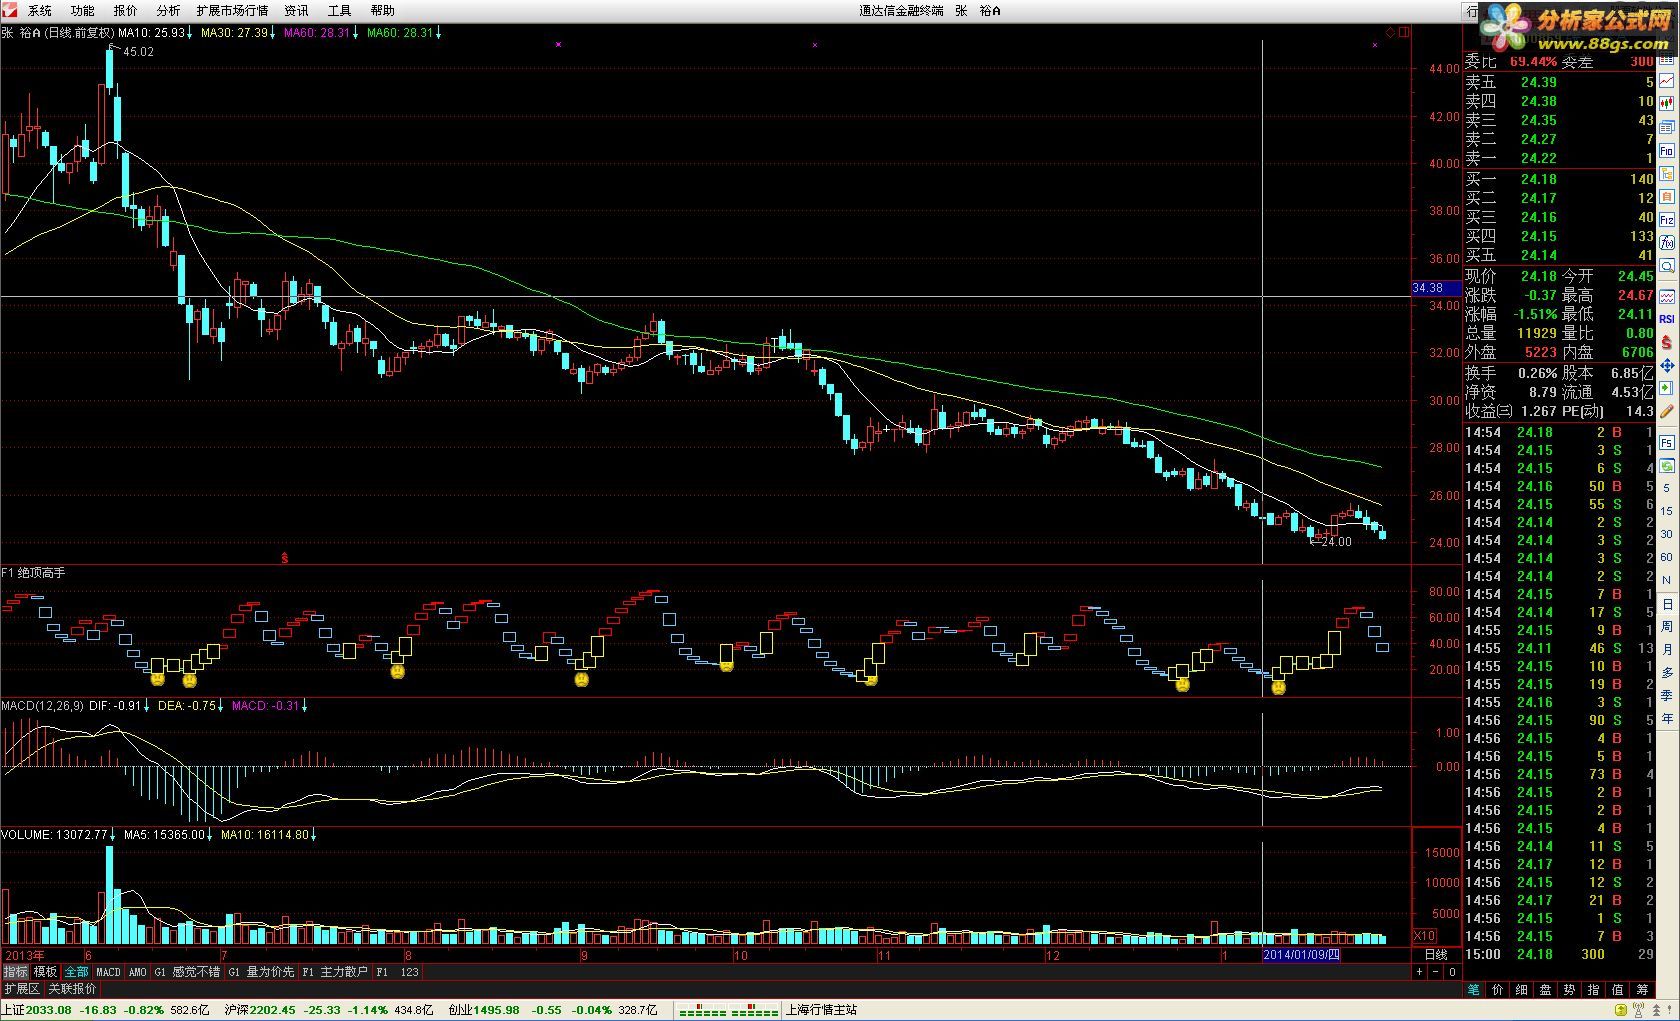Click the pencil drawing tool icon
The height and width of the screenshot is (1021, 1680).
click(1667, 411)
